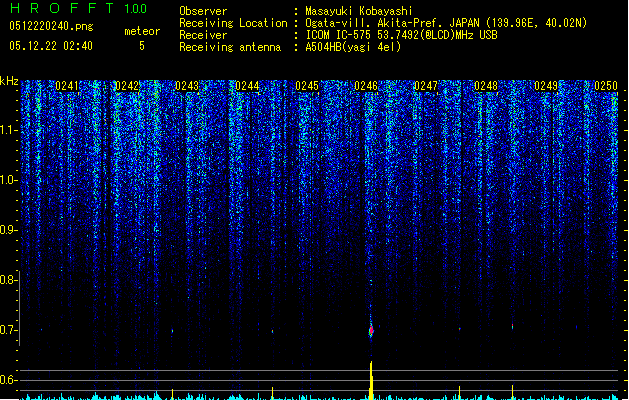Click the Receiving antenna label
This screenshot has height=400, width=629.
(230, 47)
